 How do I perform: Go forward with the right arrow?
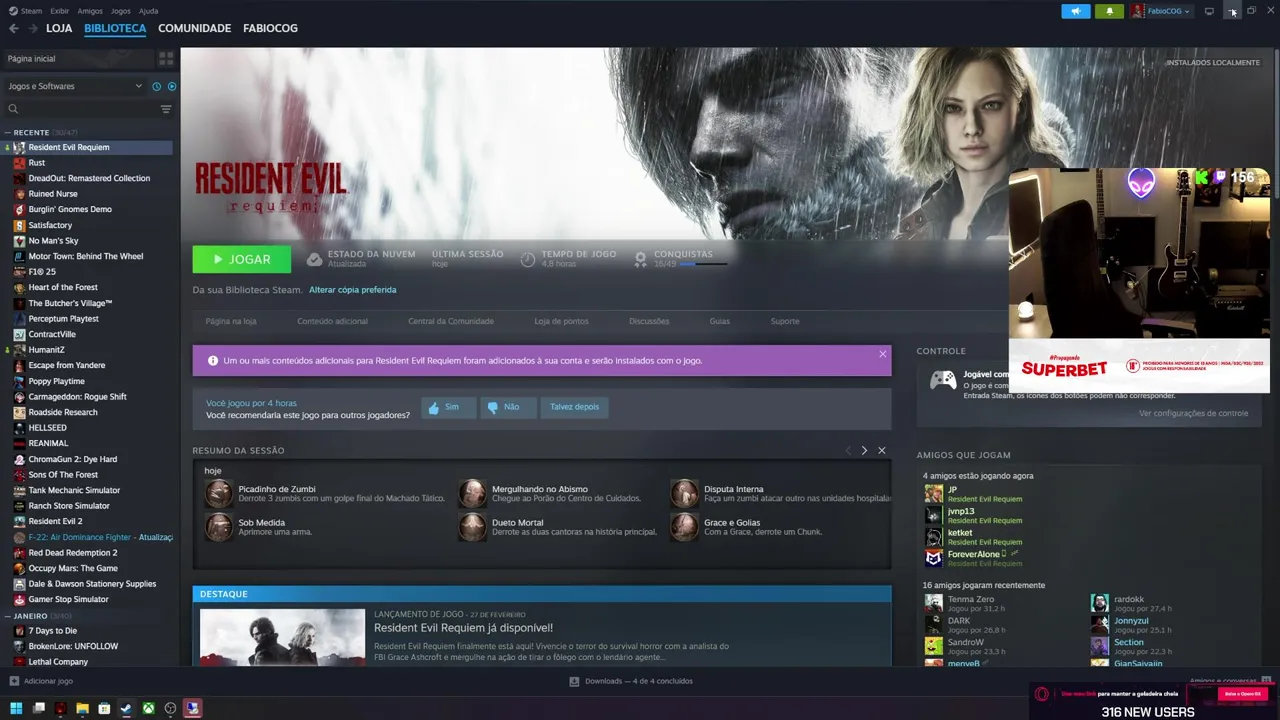[33, 28]
